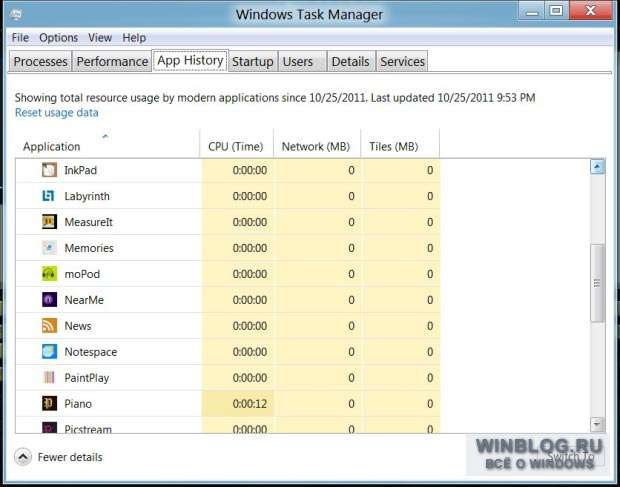Click the MeasureIt app icon
This screenshot has width=620, height=487.
pos(49,222)
